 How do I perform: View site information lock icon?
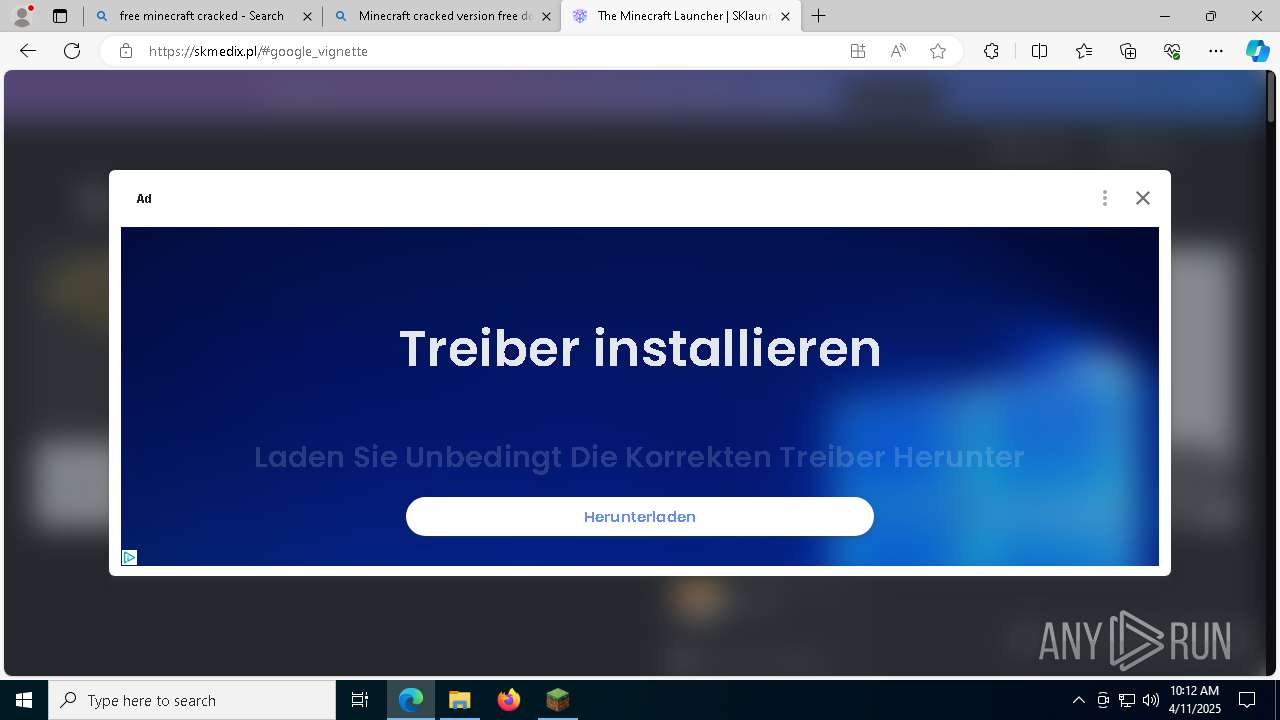tap(126, 51)
